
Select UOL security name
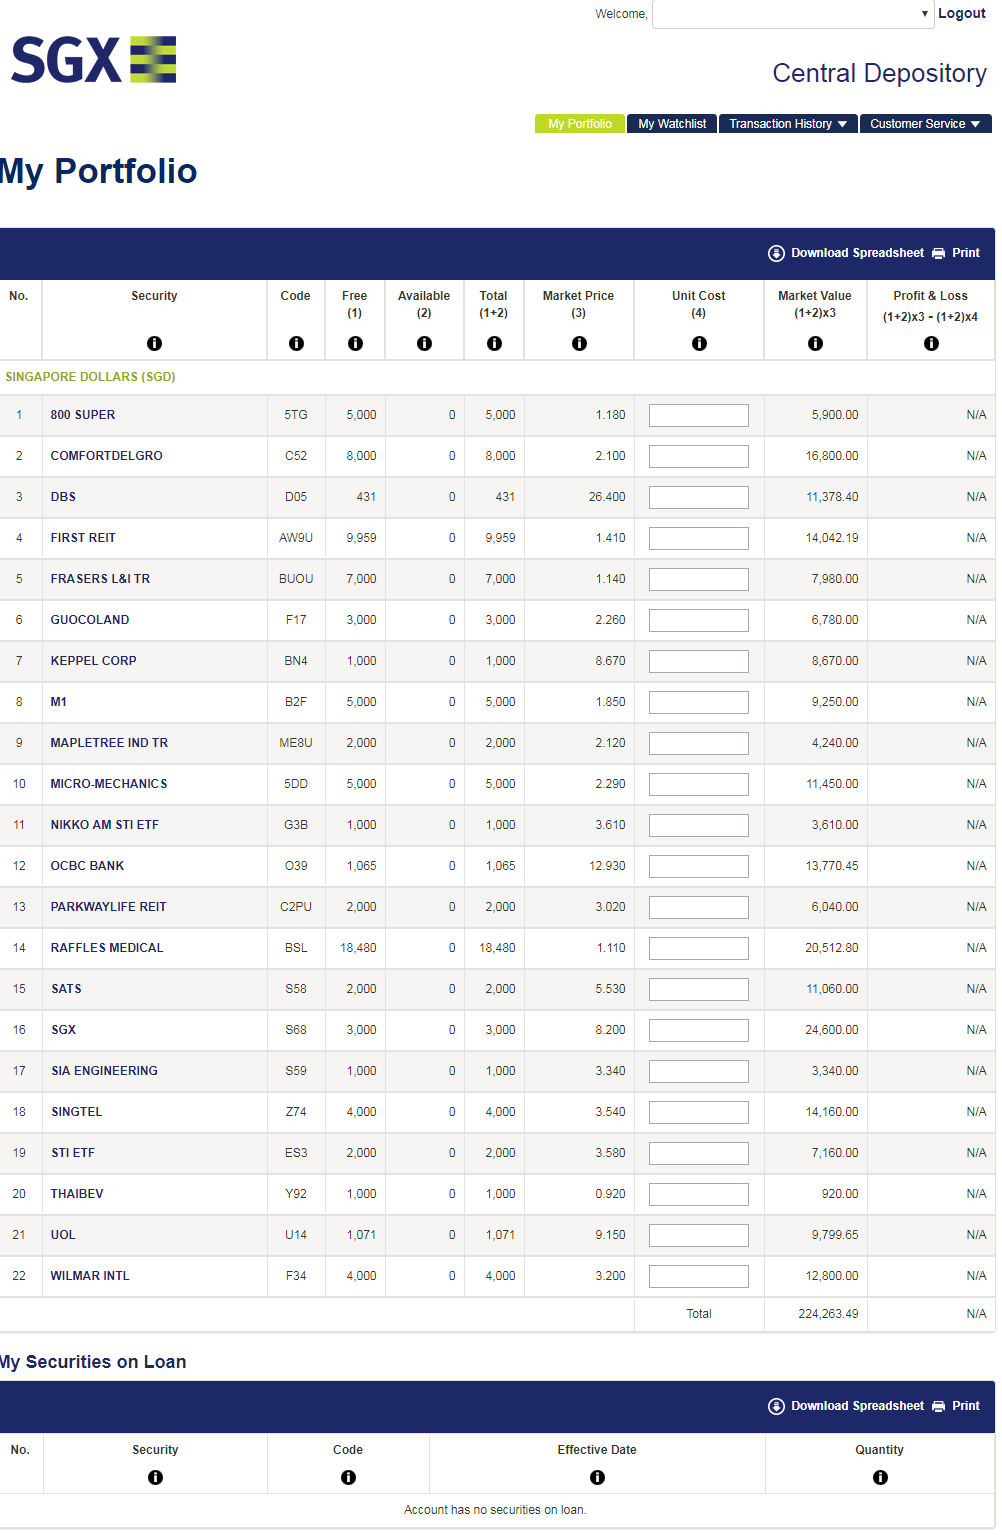point(63,1235)
